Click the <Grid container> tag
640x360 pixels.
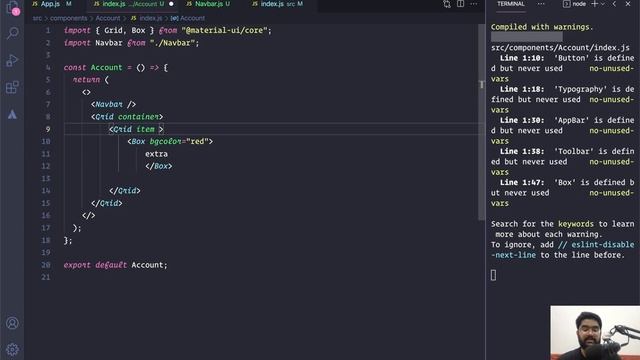[127, 117]
